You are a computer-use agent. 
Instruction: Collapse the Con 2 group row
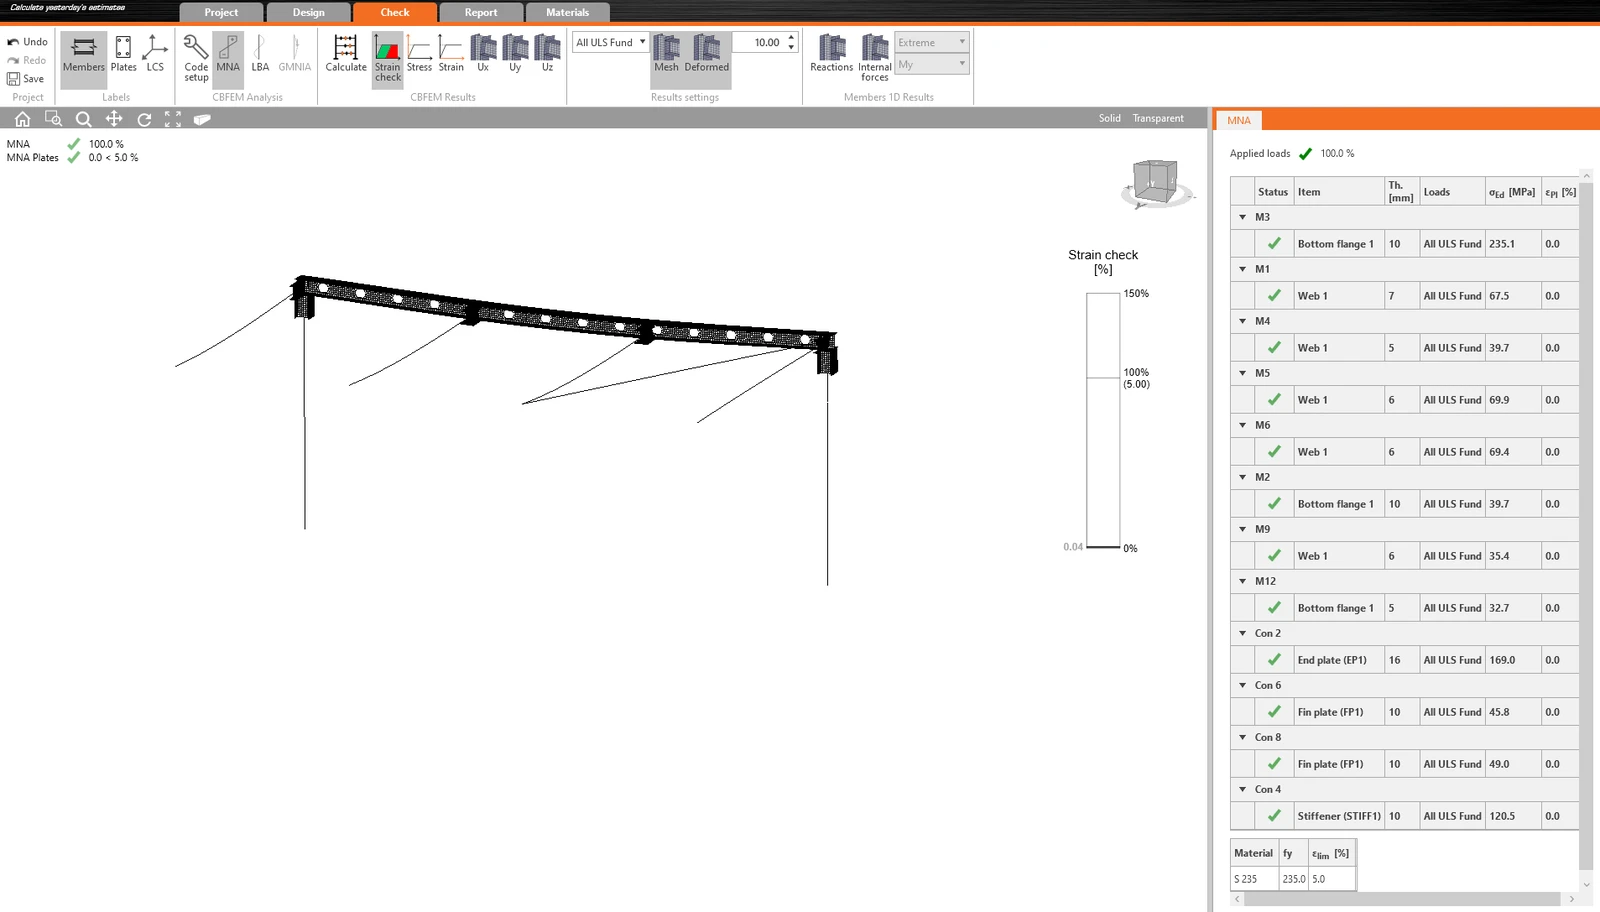tap(1243, 633)
